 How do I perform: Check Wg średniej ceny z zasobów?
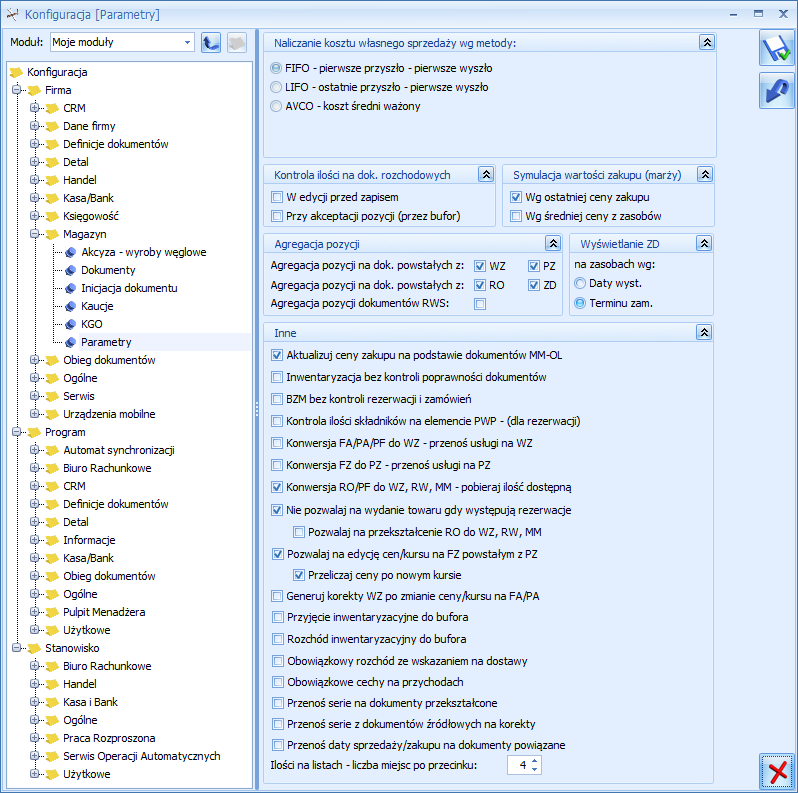516,216
